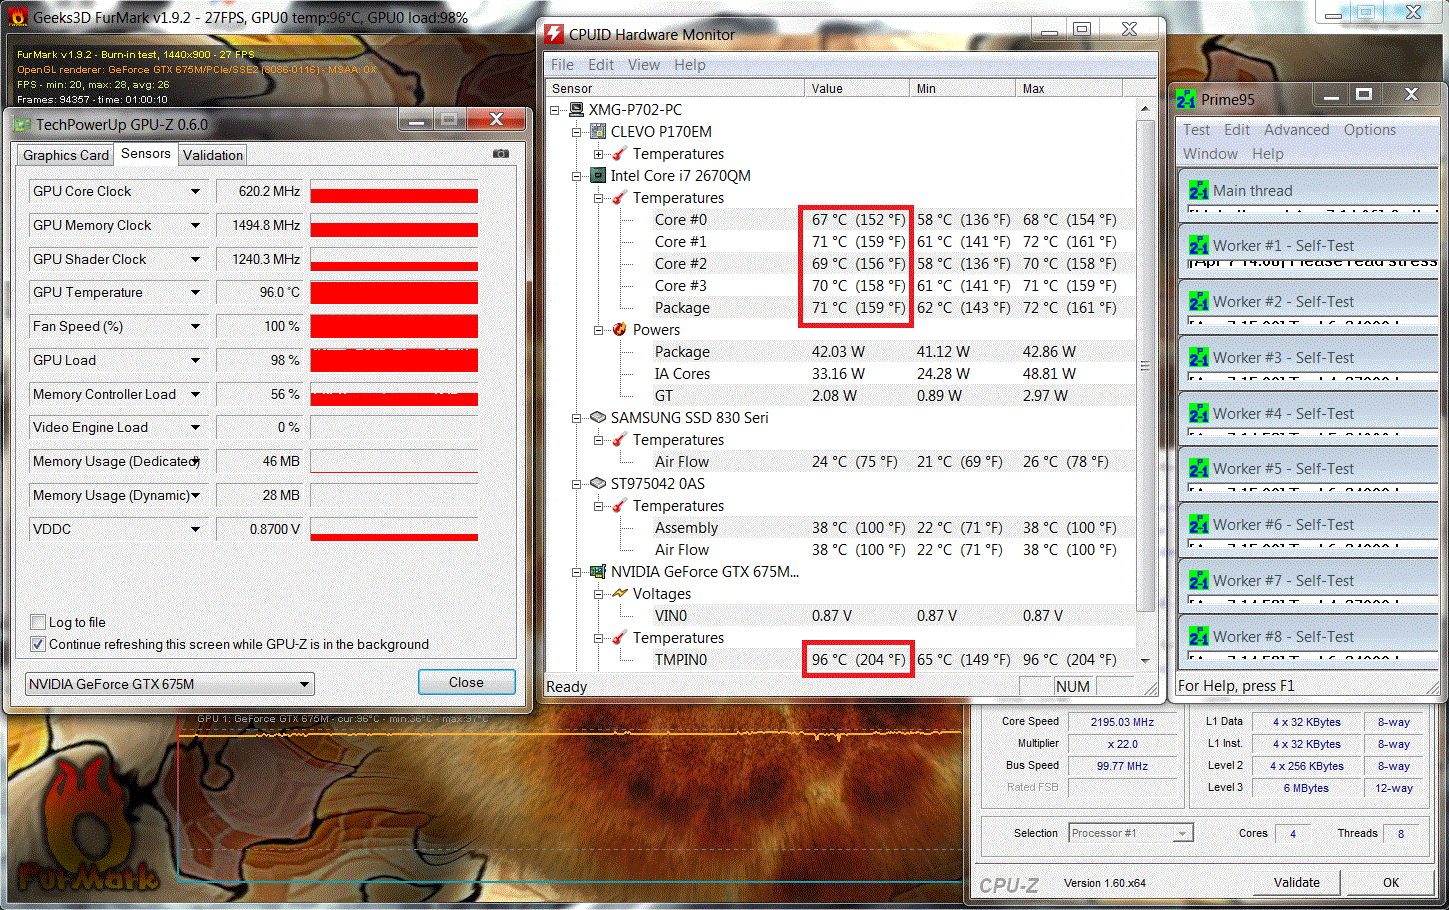Click the CPUID Hardware Monitor title icon

point(554,34)
